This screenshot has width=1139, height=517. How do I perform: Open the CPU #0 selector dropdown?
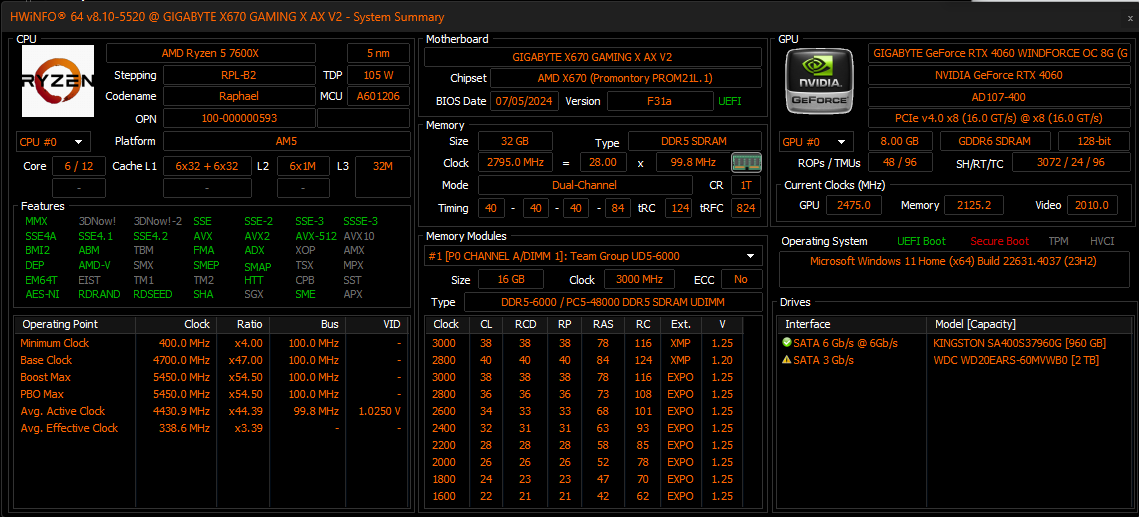pyautogui.click(x=52, y=141)
